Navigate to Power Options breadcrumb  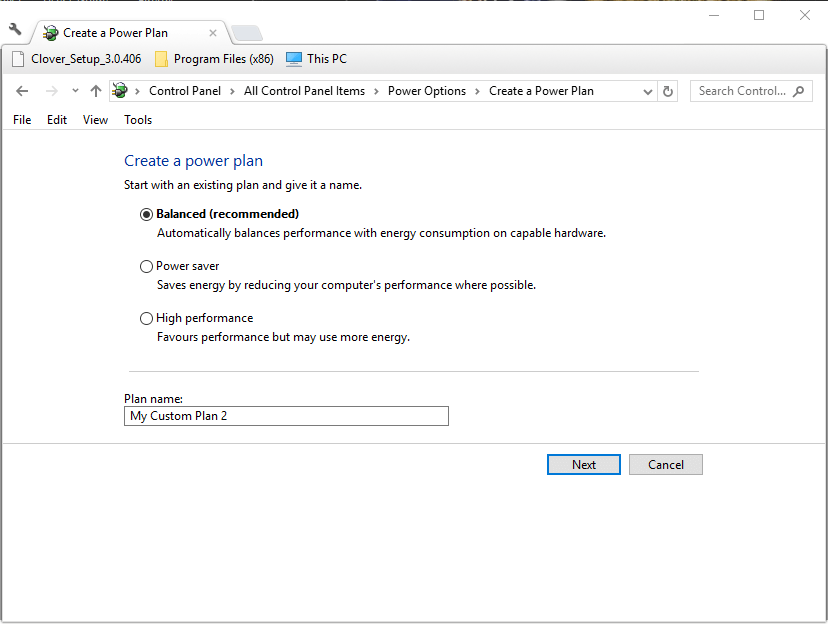pyautogui.click(x=427, y=91)
